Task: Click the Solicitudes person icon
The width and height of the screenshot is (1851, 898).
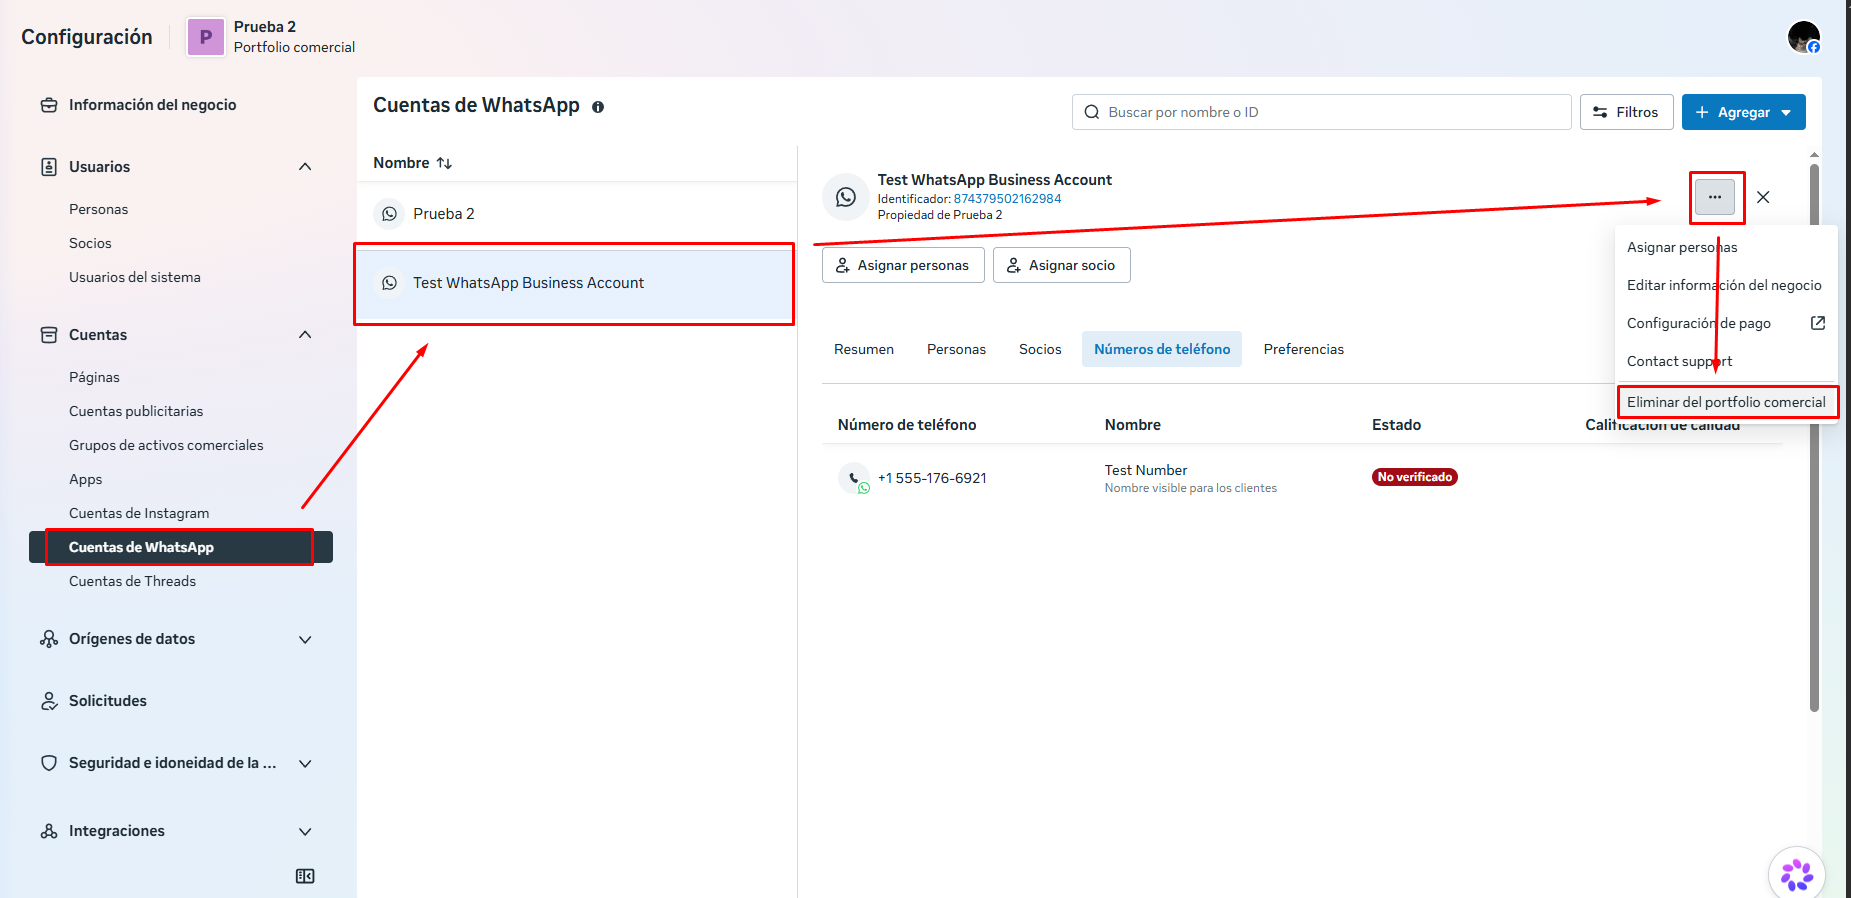Action: pos(49,701)
